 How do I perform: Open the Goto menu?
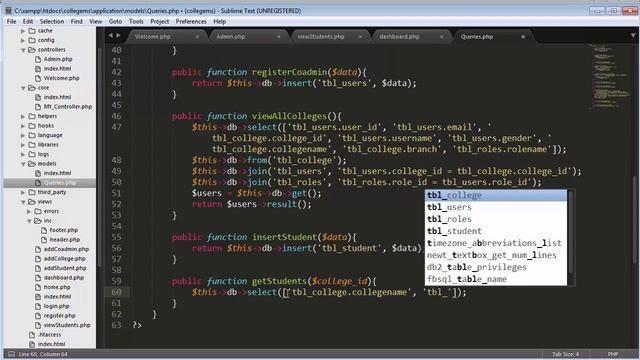pos(116,21)
